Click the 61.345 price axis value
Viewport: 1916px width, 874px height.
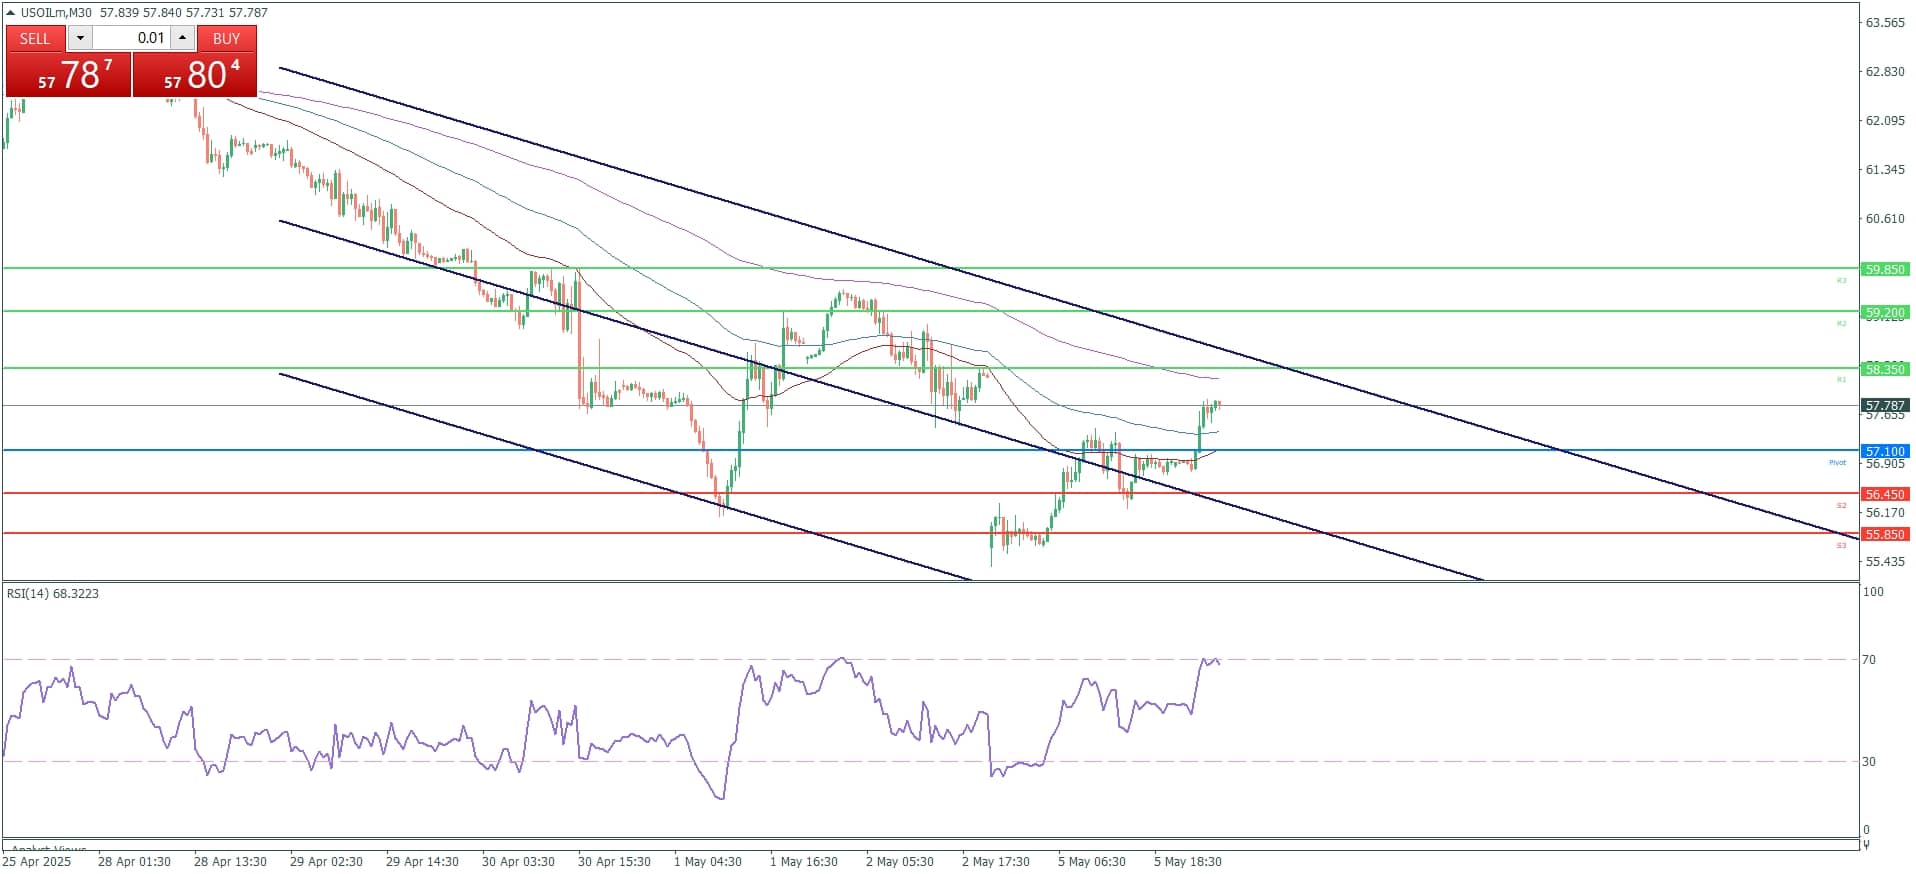click(x=1885, y=169)
